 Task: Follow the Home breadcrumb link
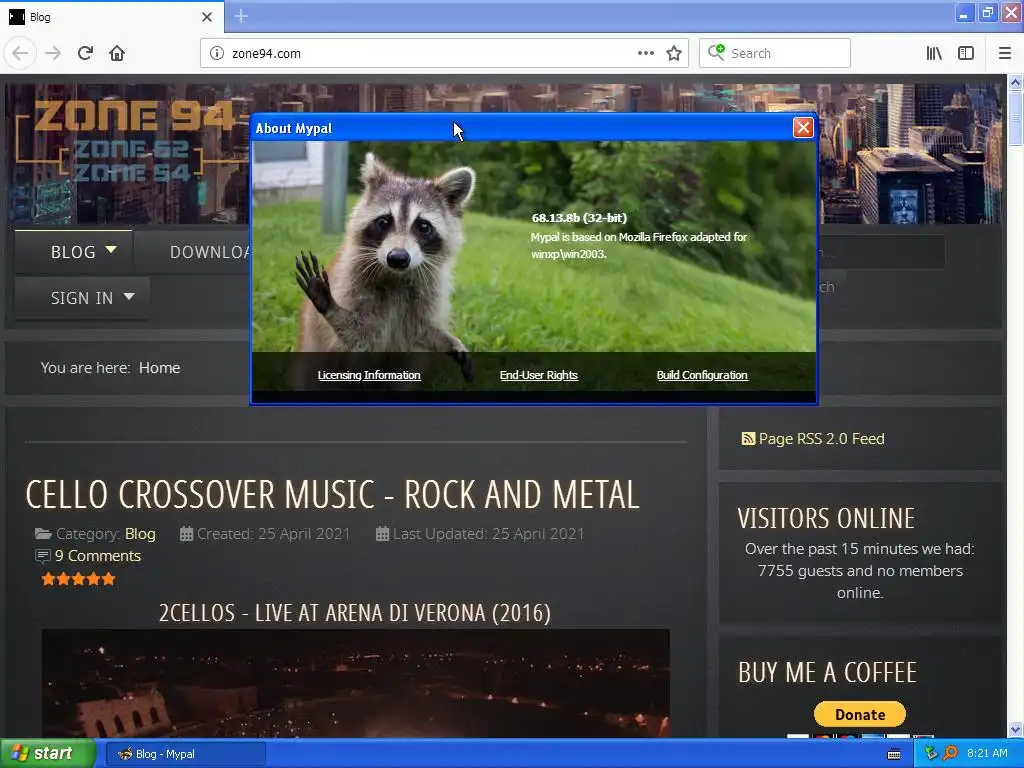(x=159, y=368)
